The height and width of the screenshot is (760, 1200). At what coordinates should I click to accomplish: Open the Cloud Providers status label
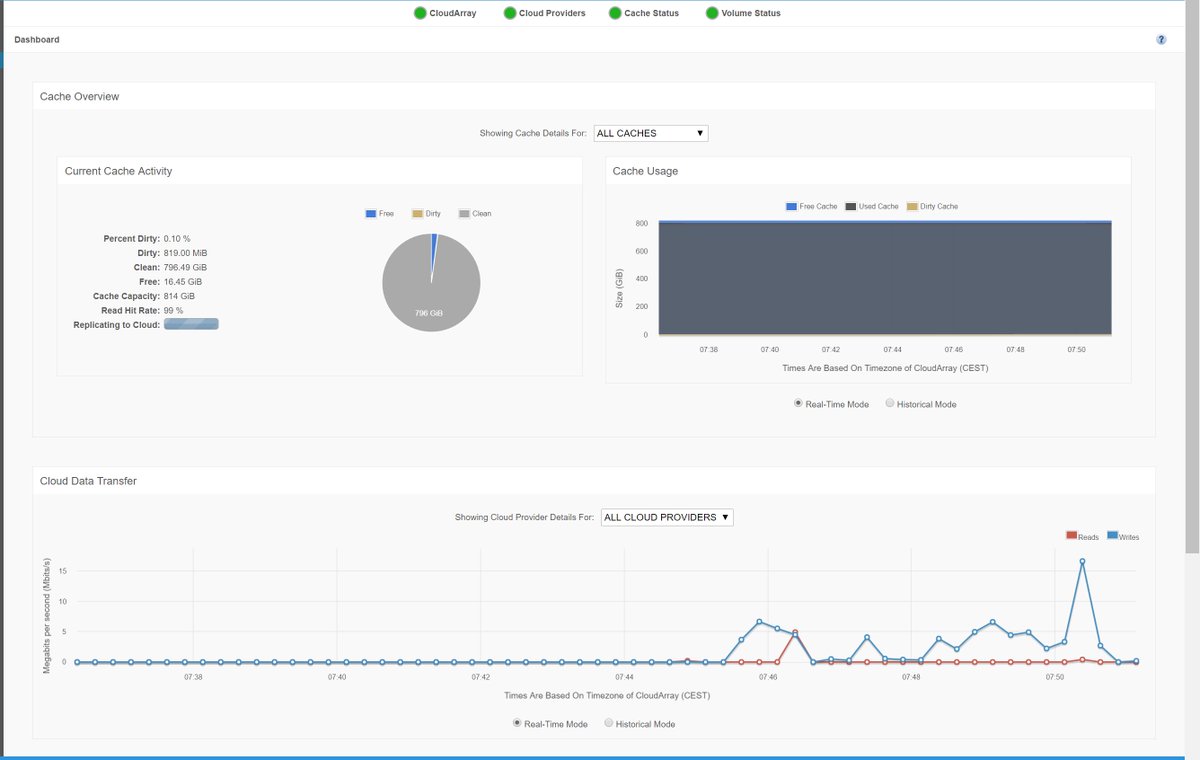[552, 13]
